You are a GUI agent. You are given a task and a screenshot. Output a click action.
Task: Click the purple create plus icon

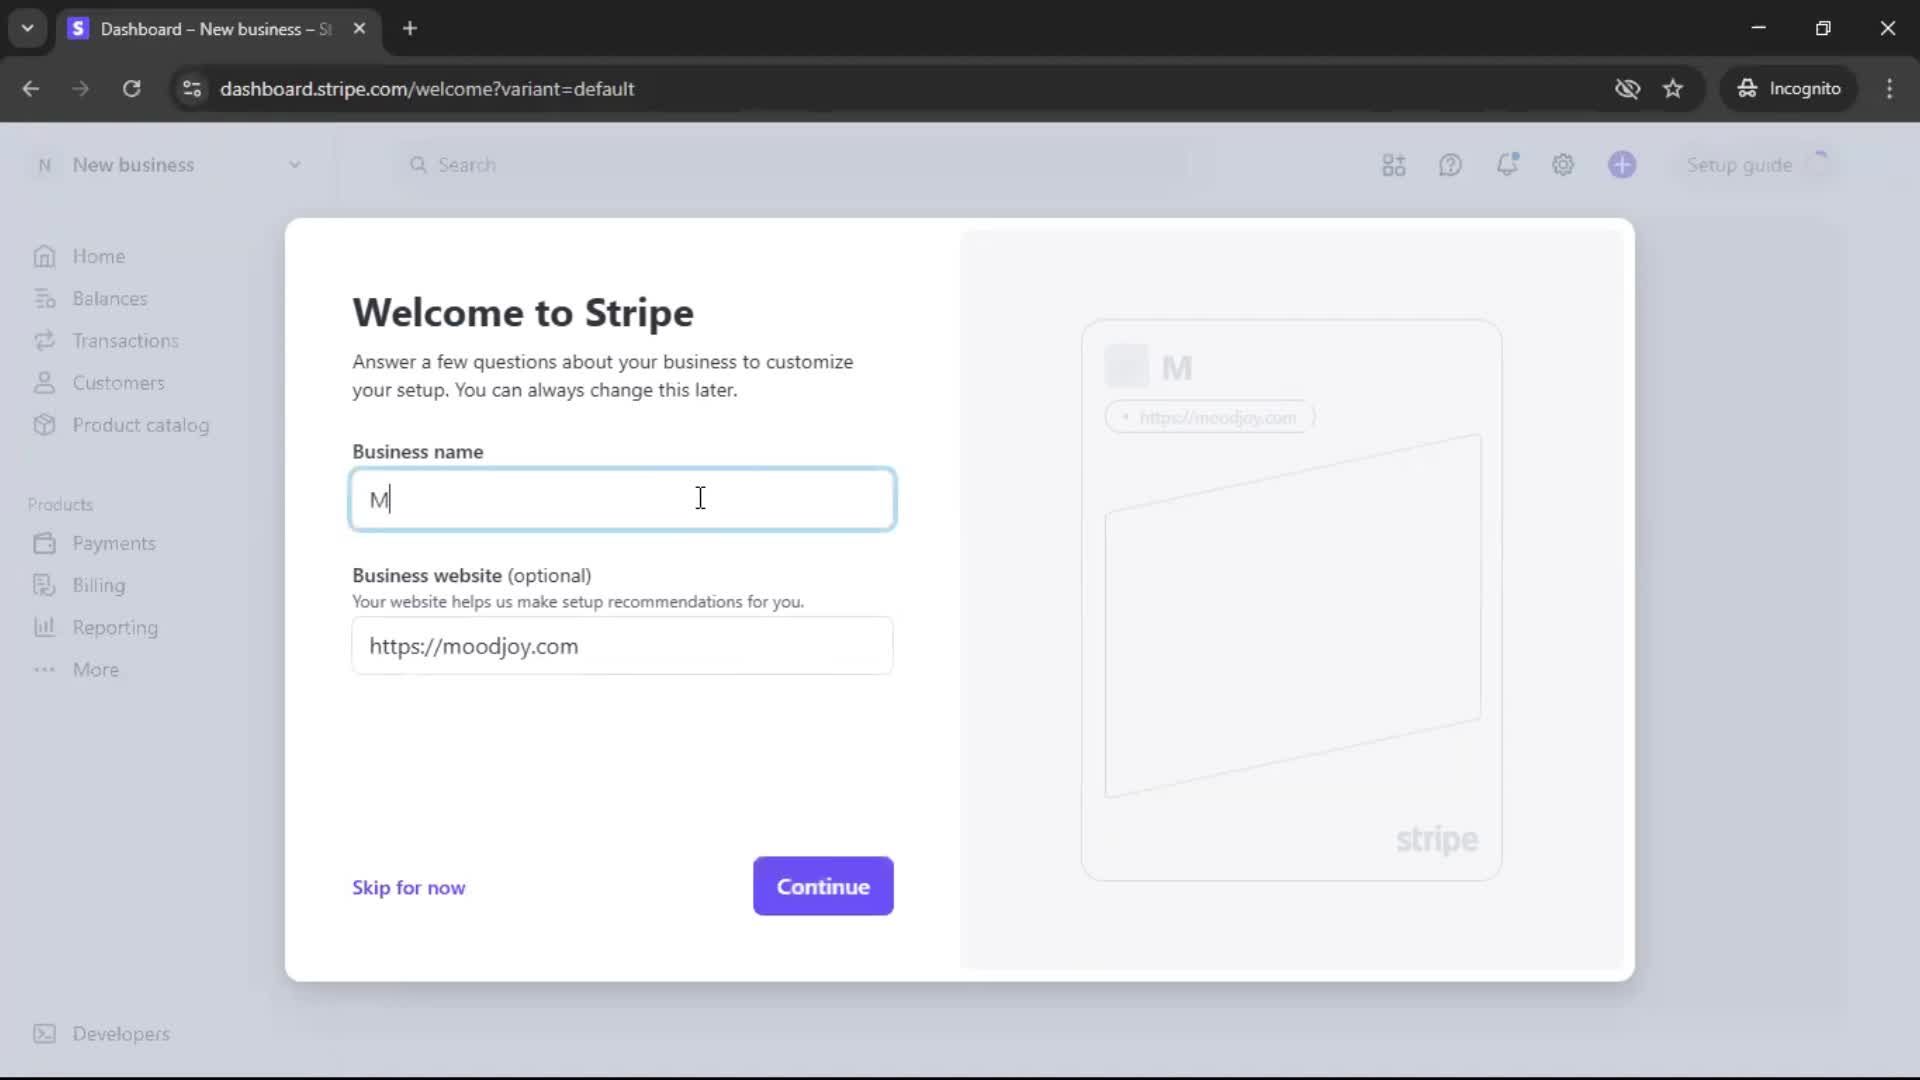coord(1621,165)
